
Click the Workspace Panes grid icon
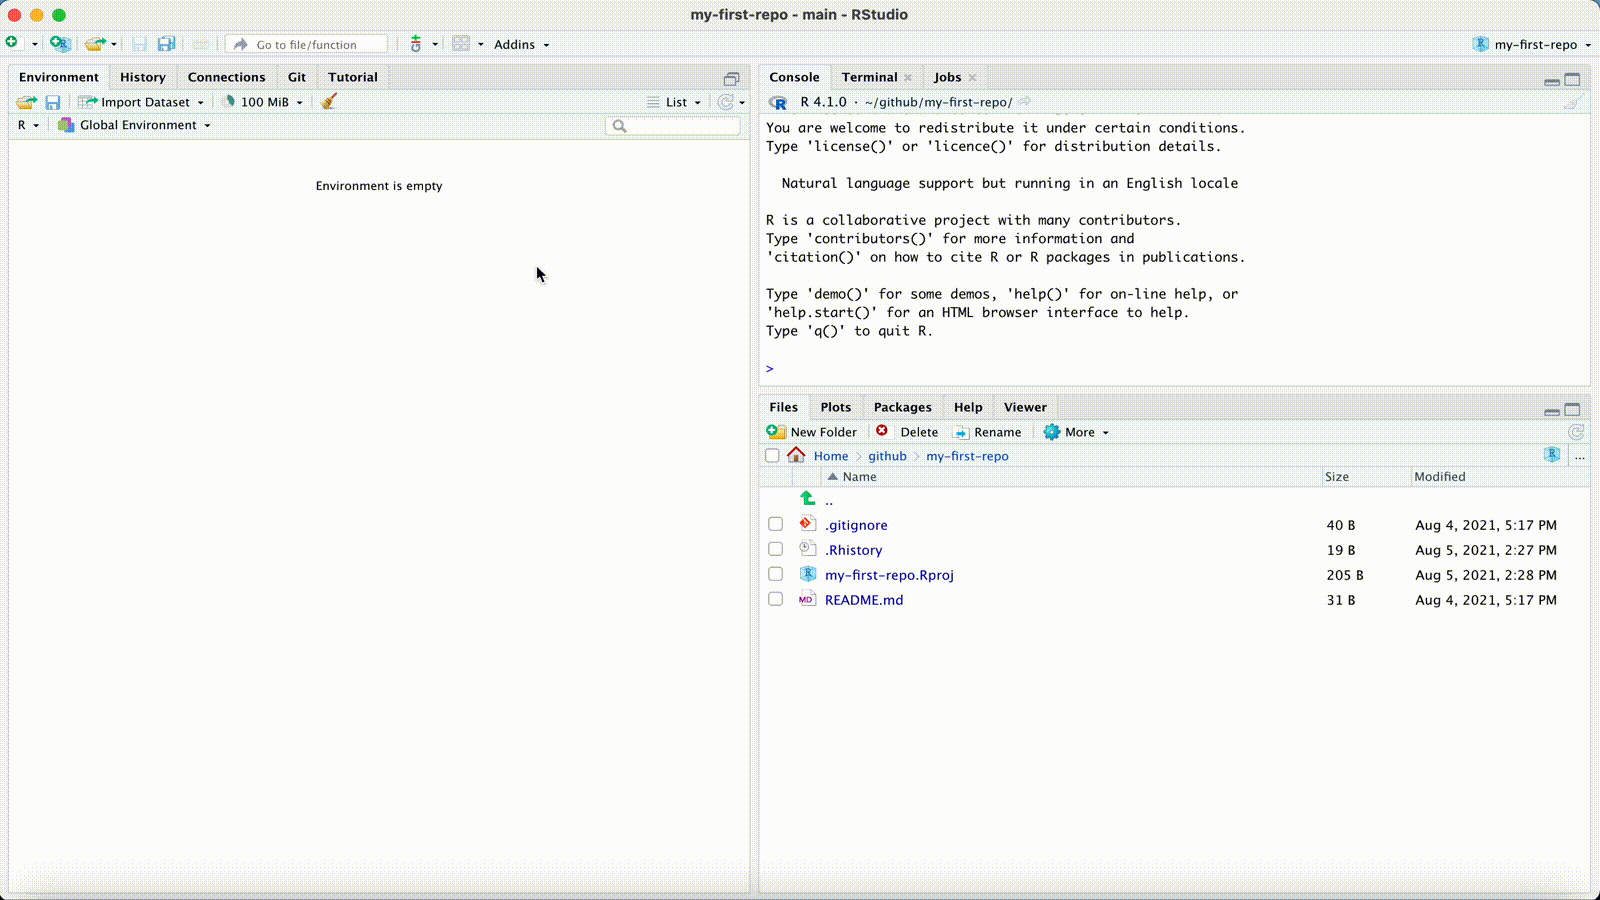click(x=461, y=44)
